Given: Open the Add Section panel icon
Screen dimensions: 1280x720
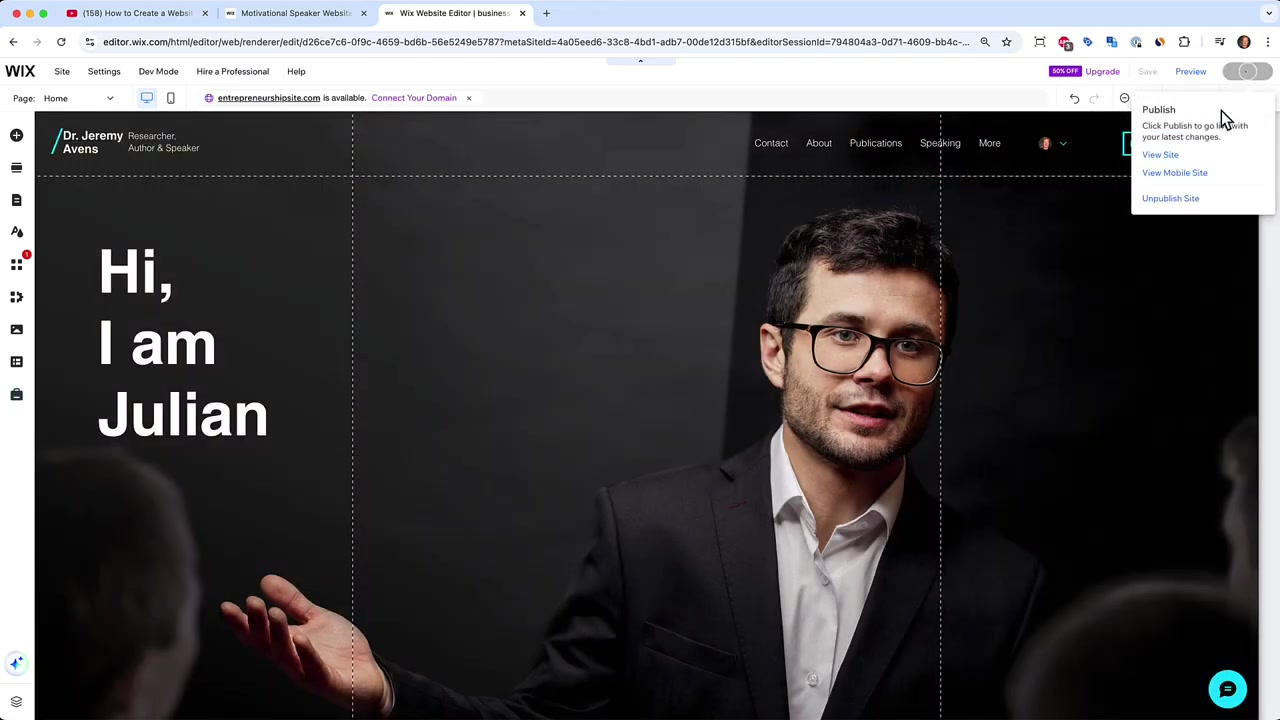Looking at the screenshot, I should point(16,167).
